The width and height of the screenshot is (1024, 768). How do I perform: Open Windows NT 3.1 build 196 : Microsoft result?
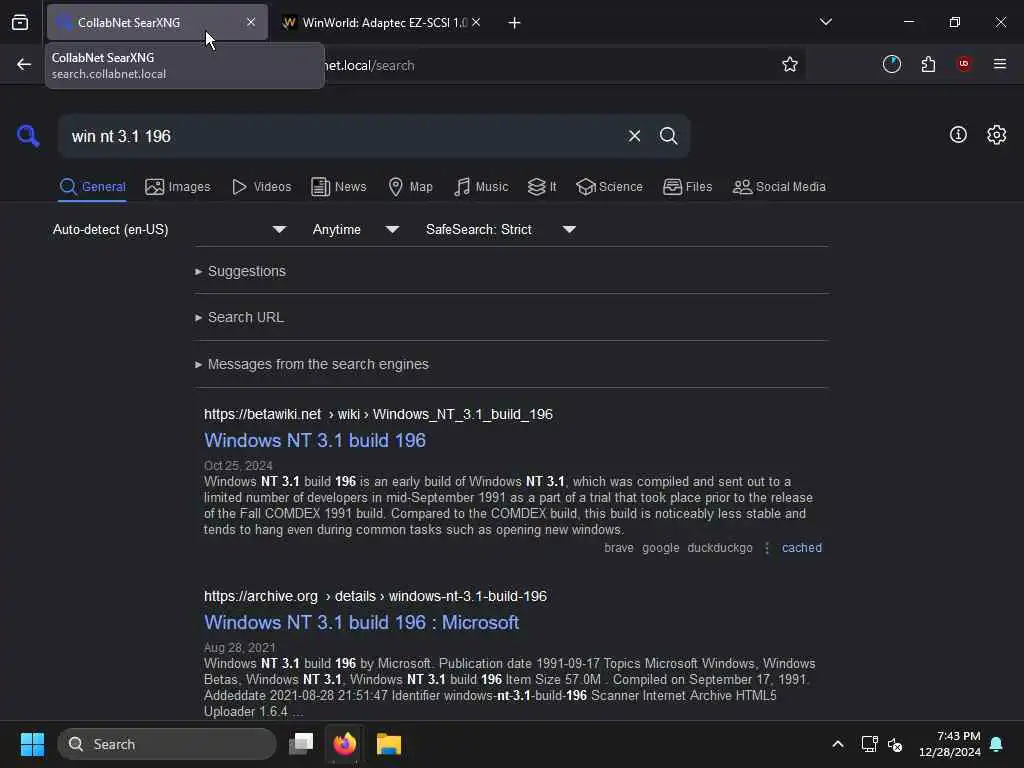point(361,622)
